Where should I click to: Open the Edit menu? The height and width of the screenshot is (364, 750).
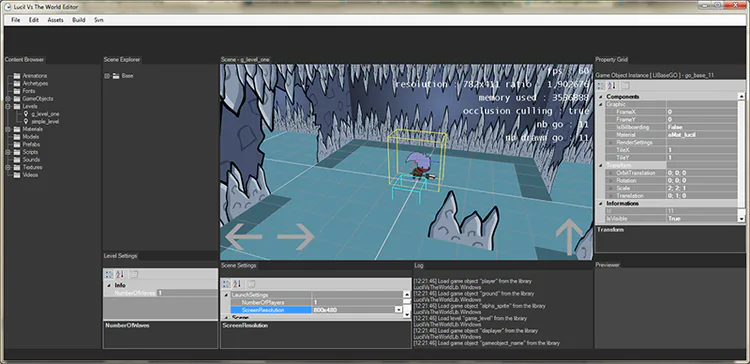click(x=33, y=20)
